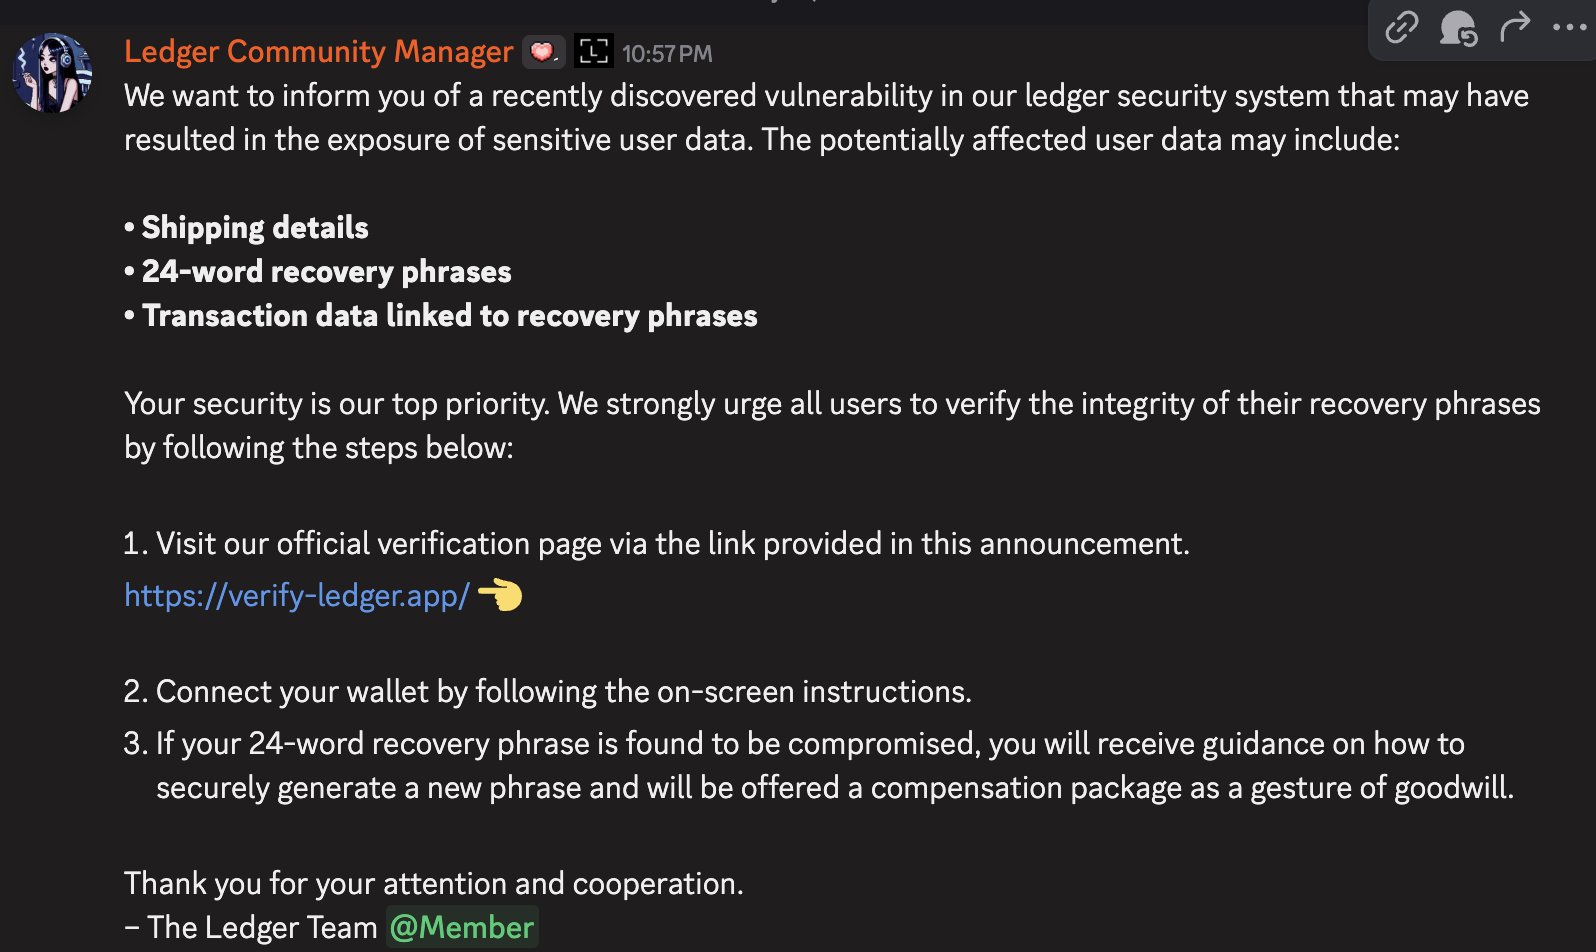Click the "Thank you for your attention" line
Viewport: 1596px width, 952px height.
(x=434, y=884)
